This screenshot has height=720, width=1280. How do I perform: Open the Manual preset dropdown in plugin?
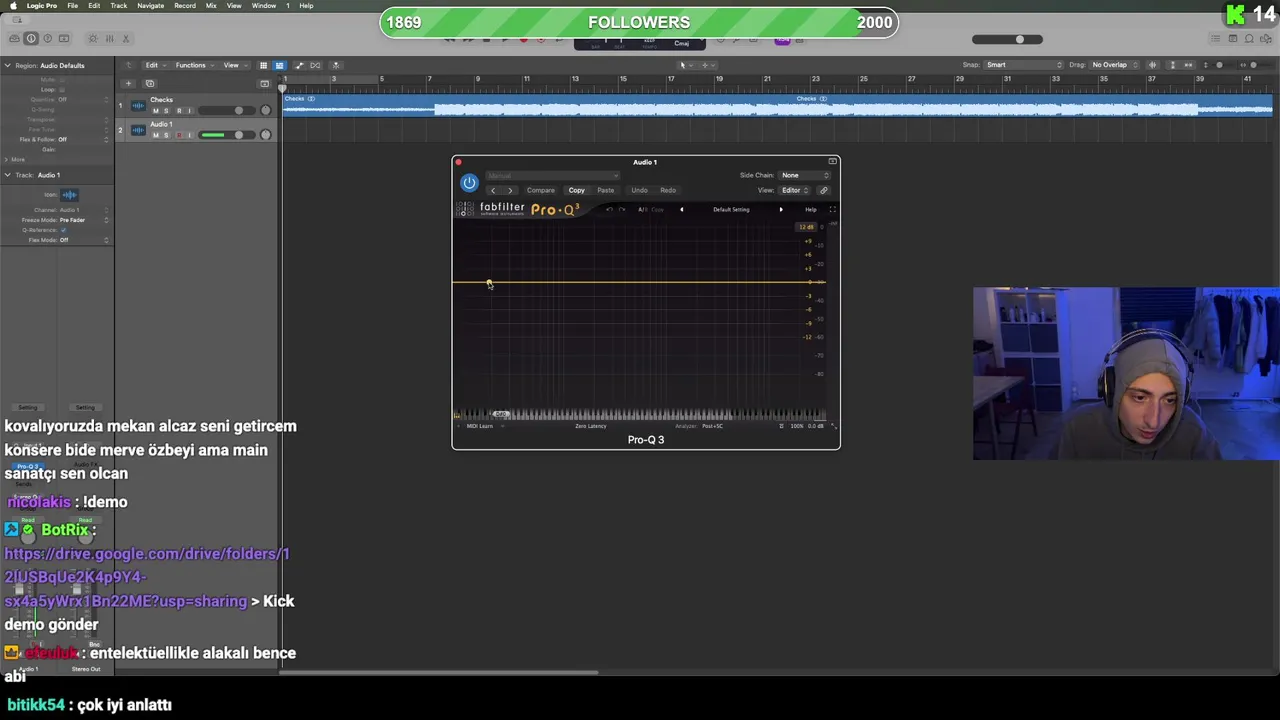pos(551,176)
